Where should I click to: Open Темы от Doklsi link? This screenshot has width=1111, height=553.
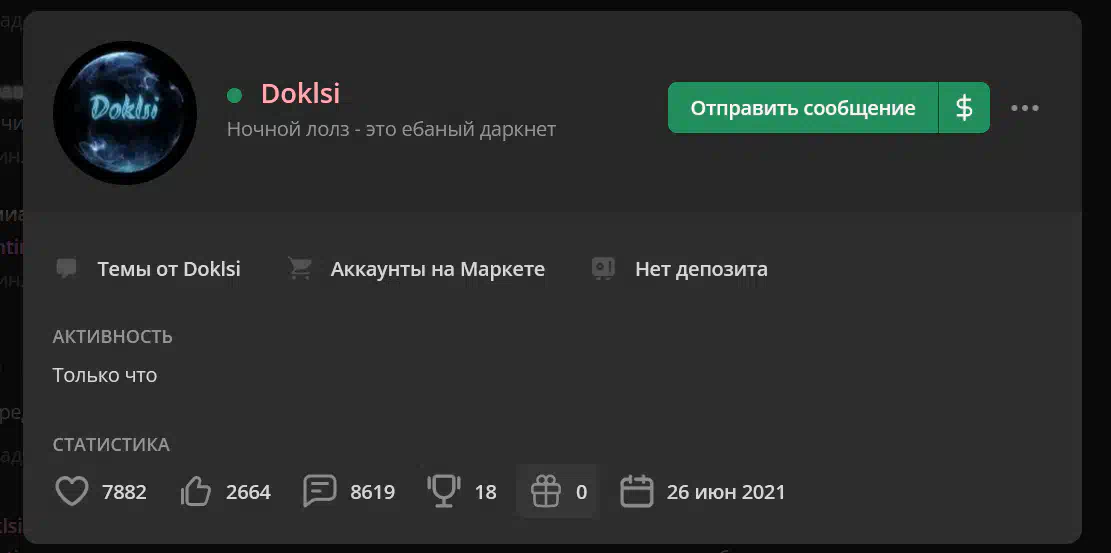click(x=169, y=269)
